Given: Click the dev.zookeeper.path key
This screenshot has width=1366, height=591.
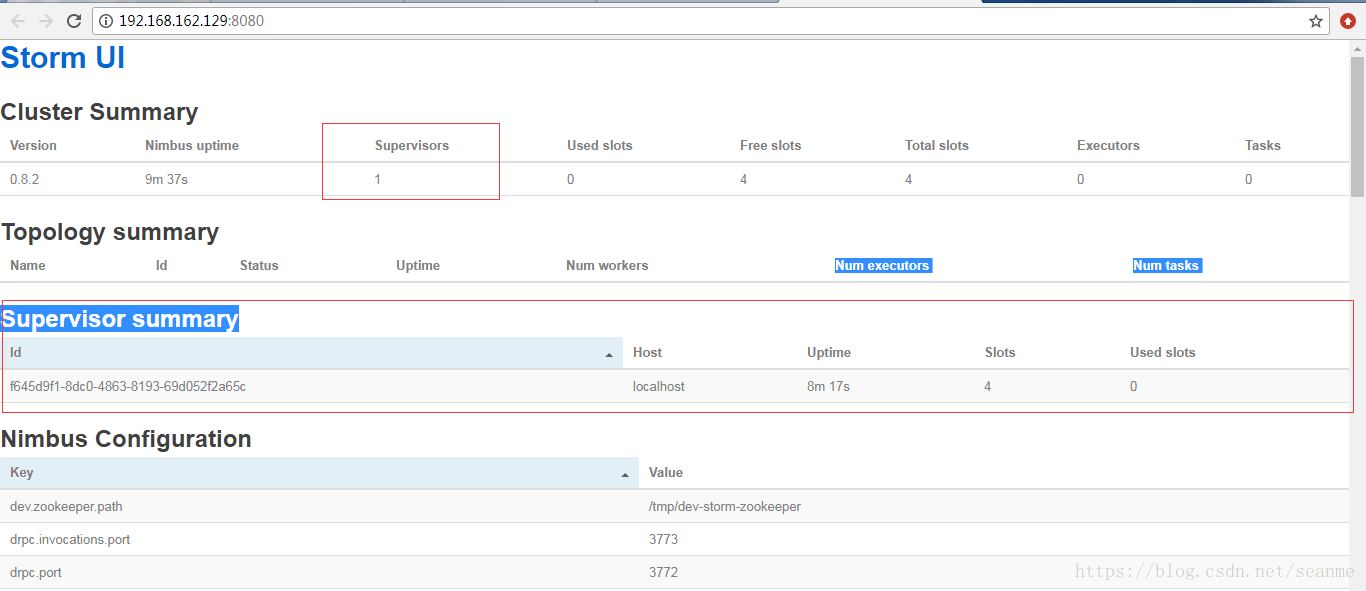Looking at the screenshot, I should click(66, 507).
